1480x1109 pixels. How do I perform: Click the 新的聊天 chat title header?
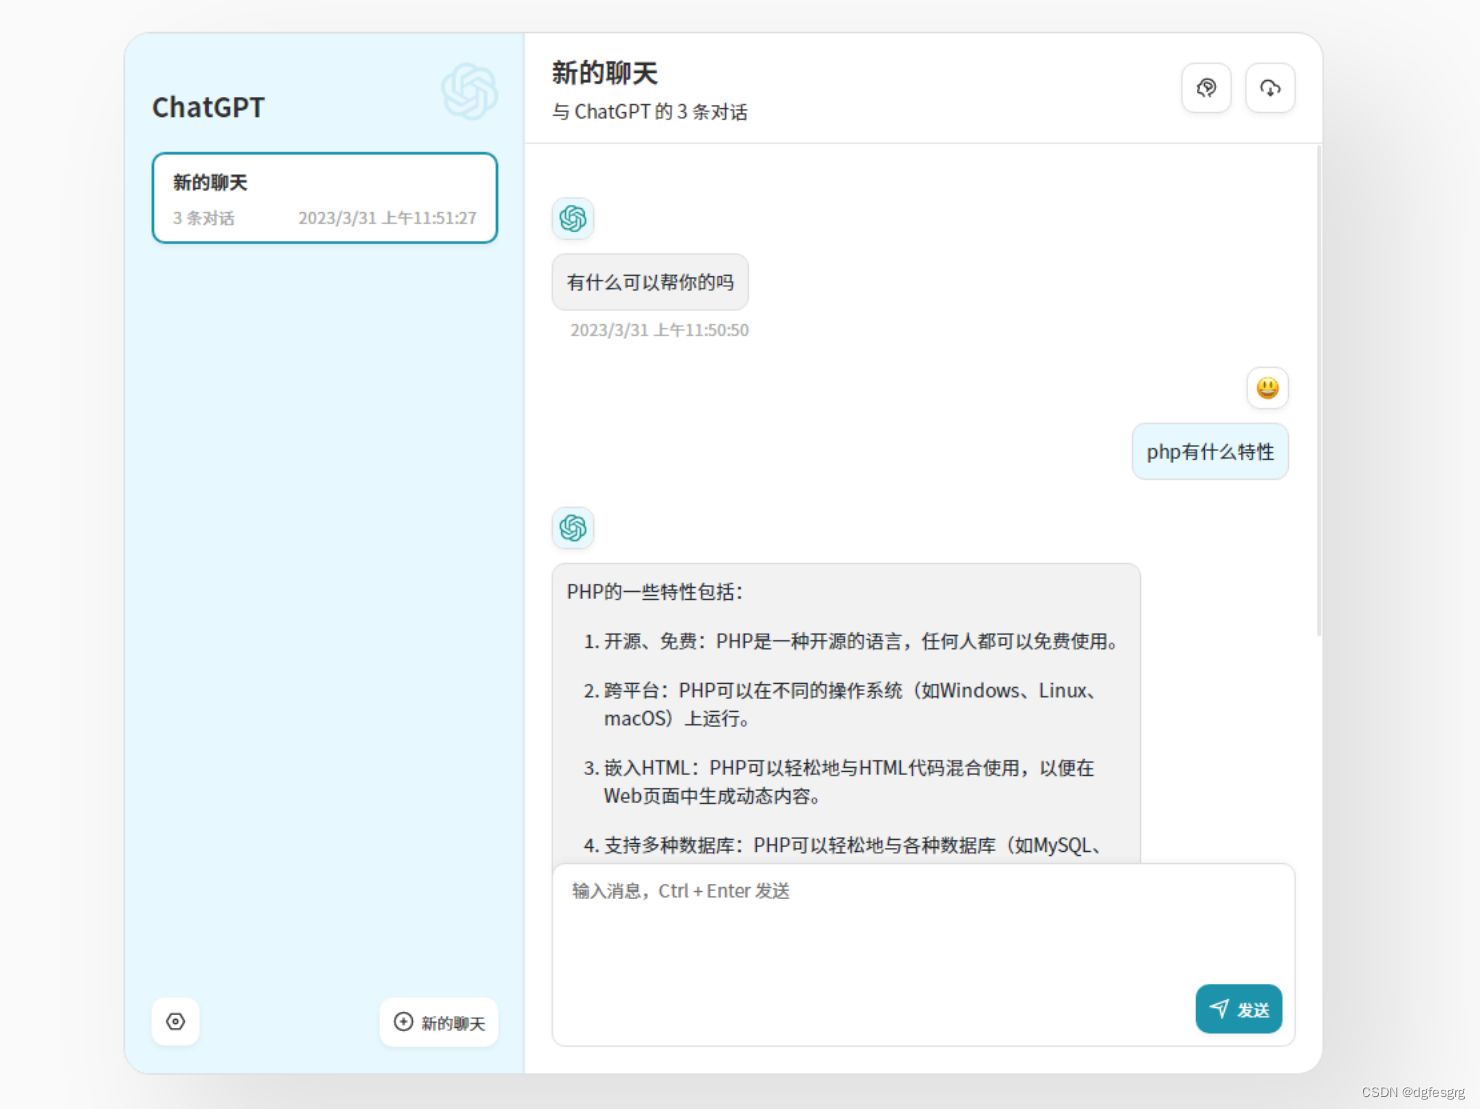604,72
